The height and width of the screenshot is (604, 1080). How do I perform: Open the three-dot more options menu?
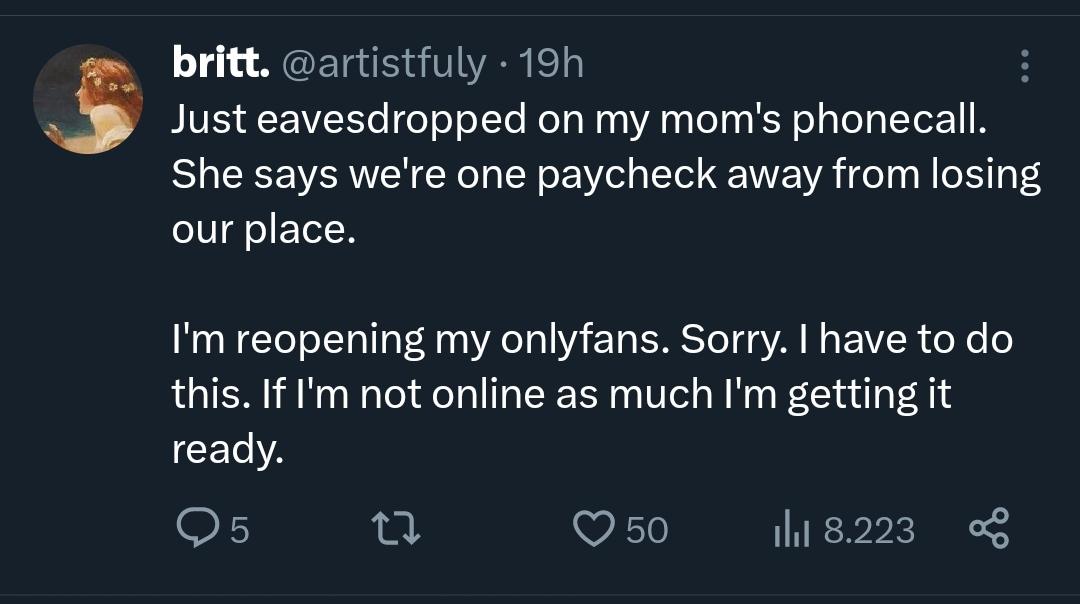[1023, 66]
